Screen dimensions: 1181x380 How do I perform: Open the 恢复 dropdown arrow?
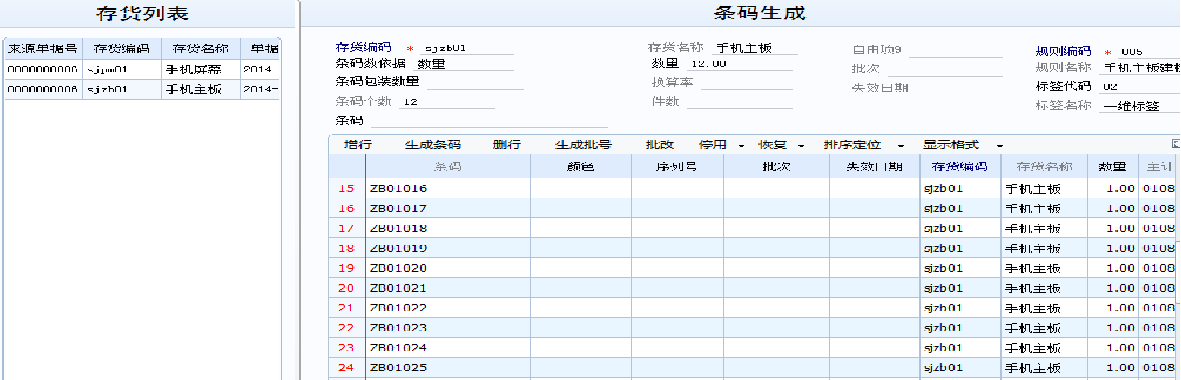(801, 145)
